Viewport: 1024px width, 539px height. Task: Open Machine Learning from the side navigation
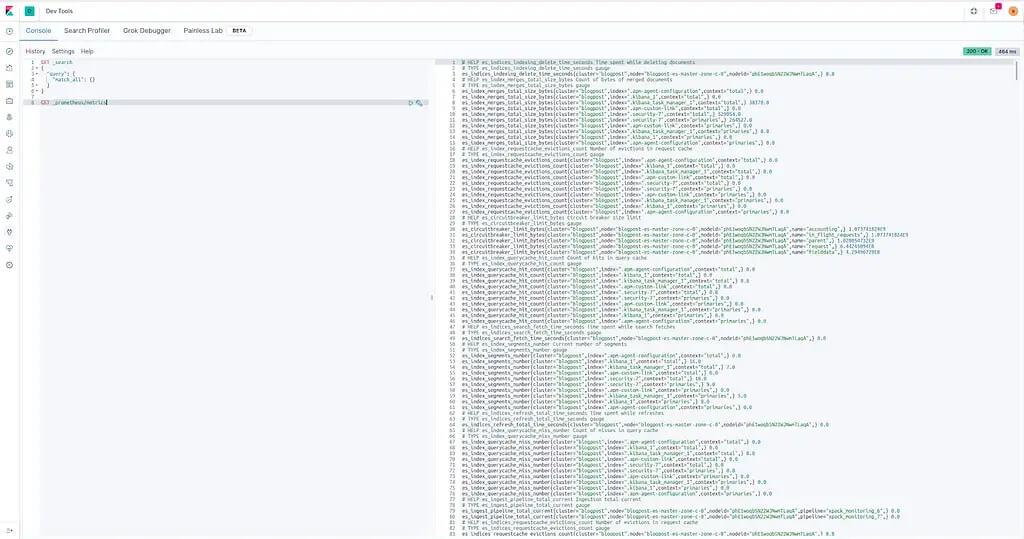(x=9, y=133)
